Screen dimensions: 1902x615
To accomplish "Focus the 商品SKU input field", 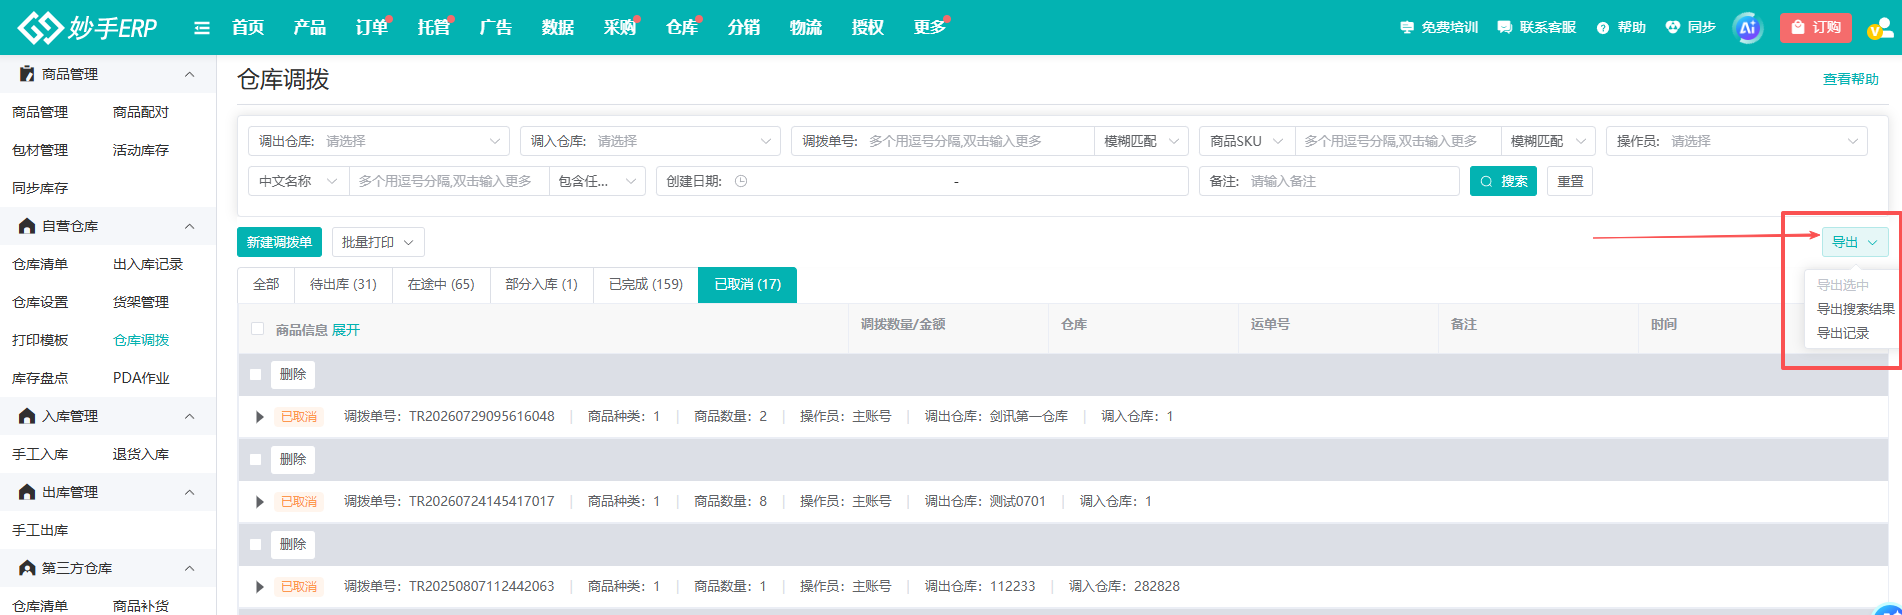I will click(x=1397, y=141).
